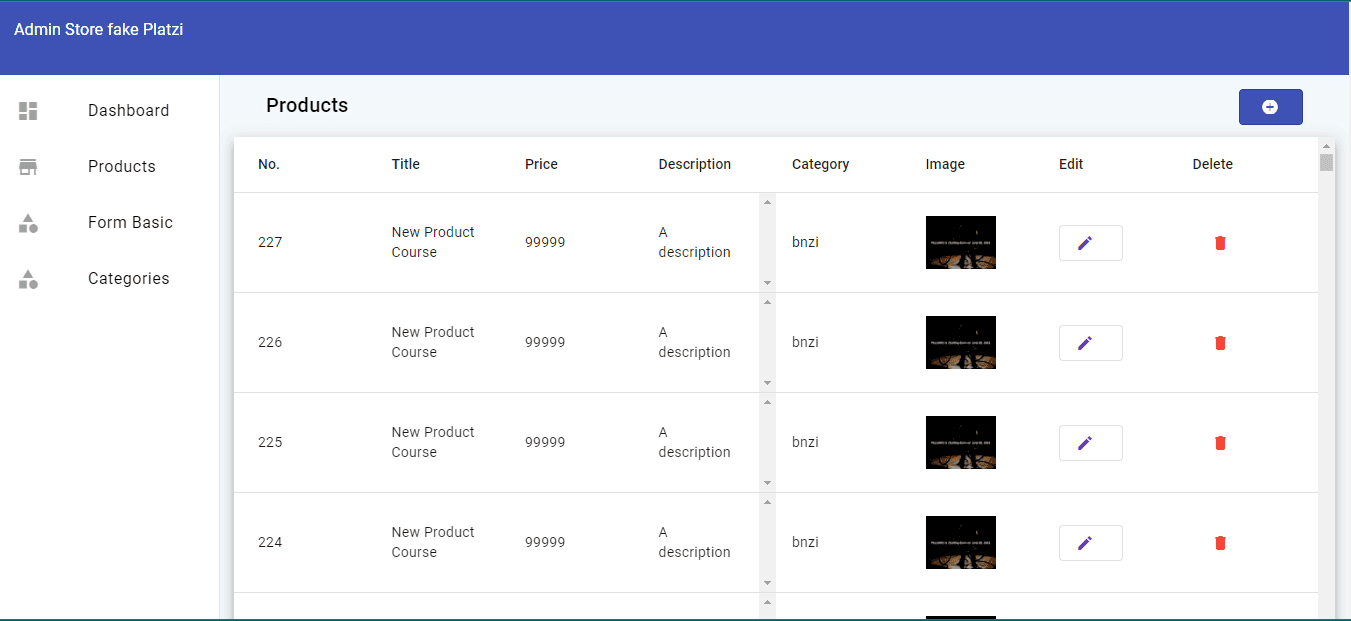Select the number 227 cell
This screenshot has height=621, width=1351.
[x=270, y=242]
